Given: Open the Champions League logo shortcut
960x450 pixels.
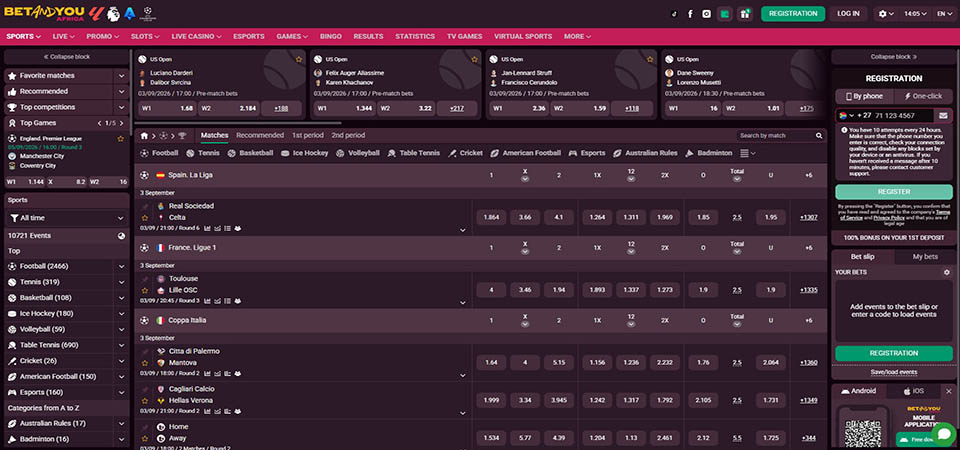Looking at the screenshot, I should [x=148, y=13].
